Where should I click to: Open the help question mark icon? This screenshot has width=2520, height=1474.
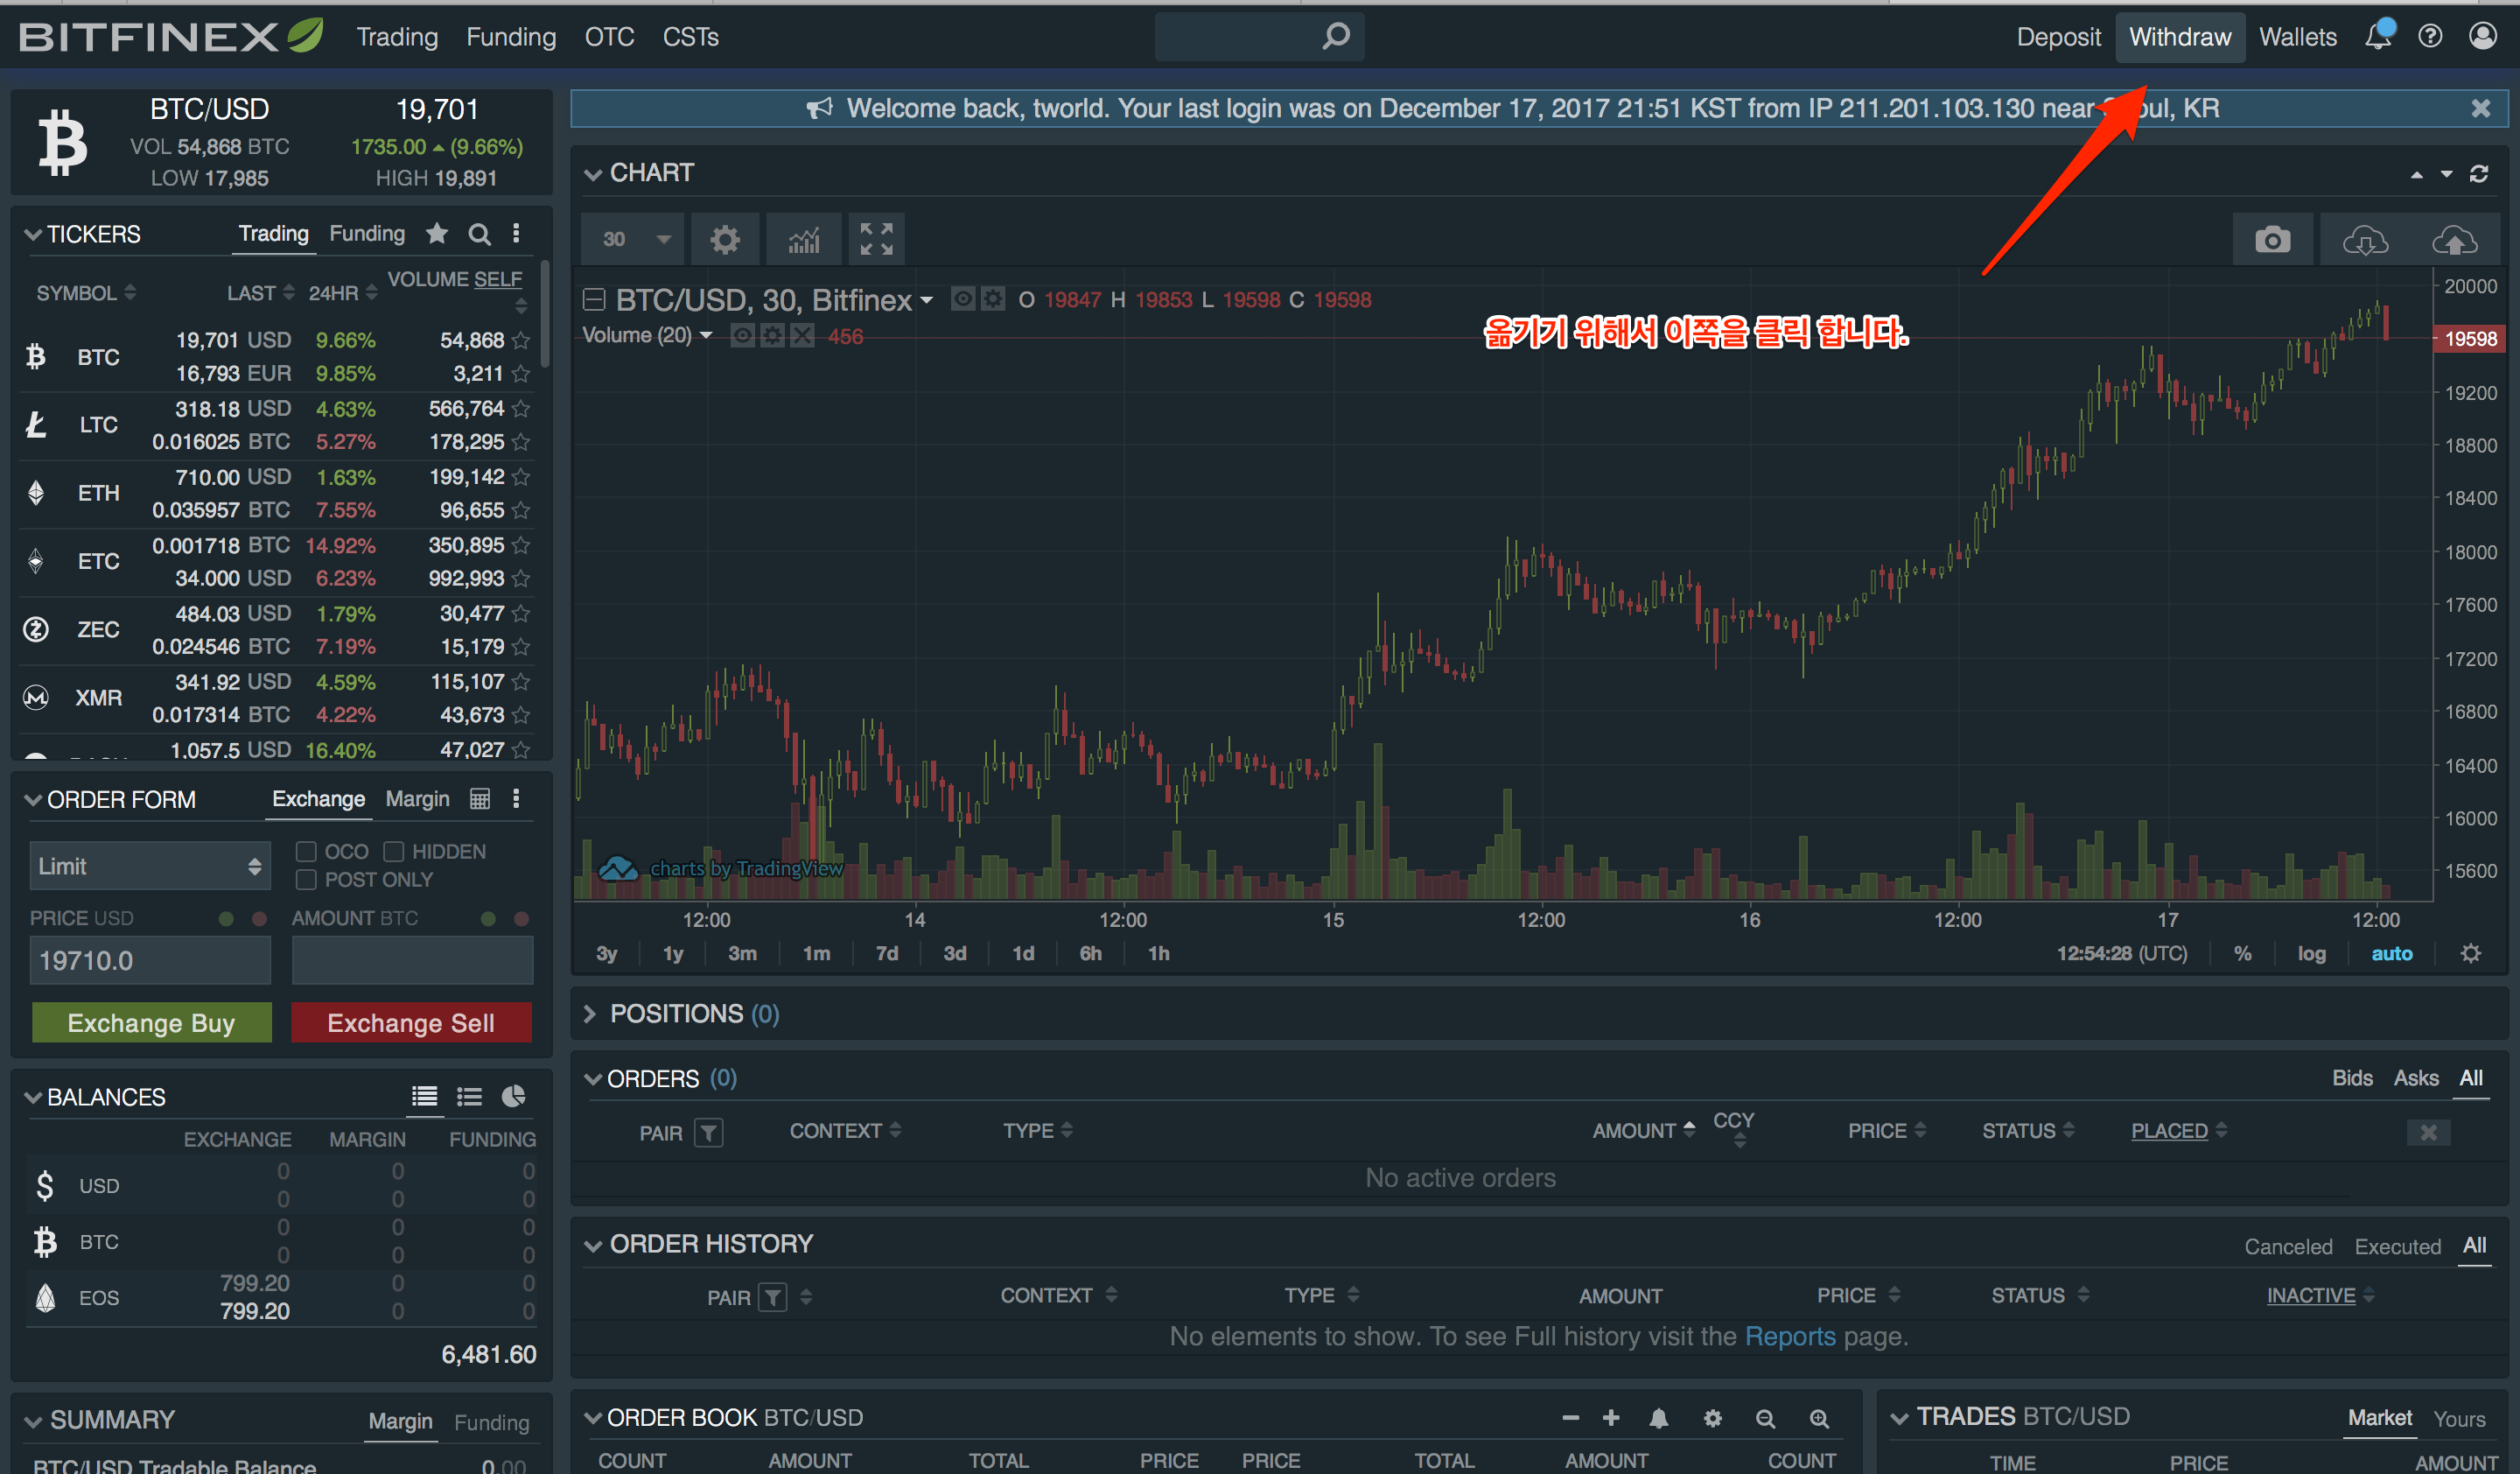pos(2430,37)
